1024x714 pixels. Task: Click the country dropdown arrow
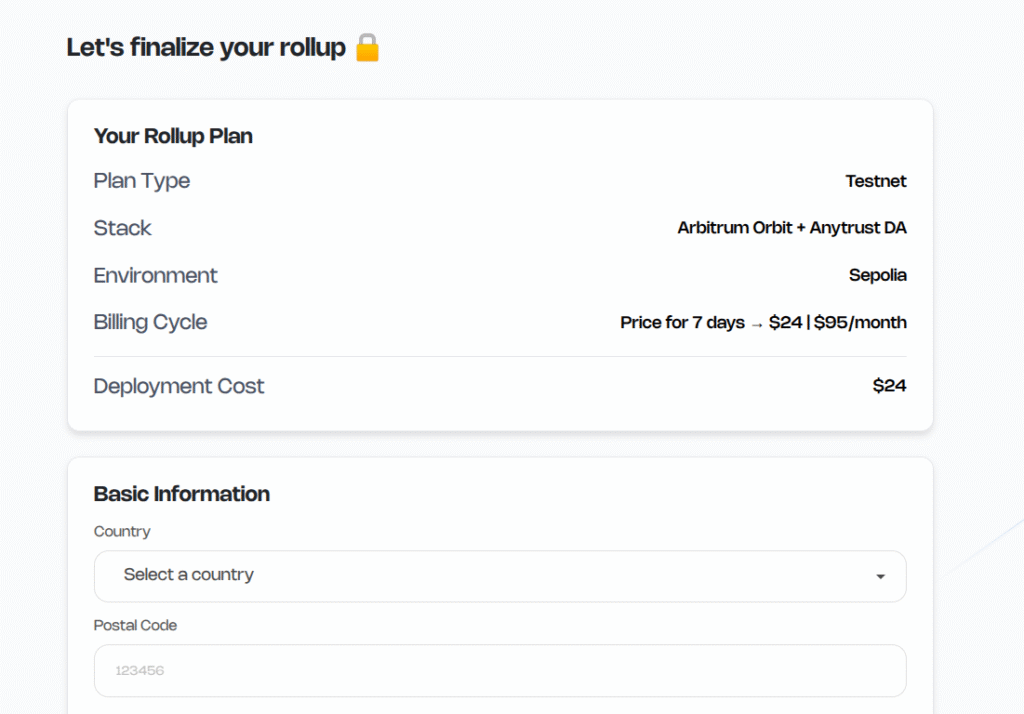pyautogui.click(x=880, y=576)
